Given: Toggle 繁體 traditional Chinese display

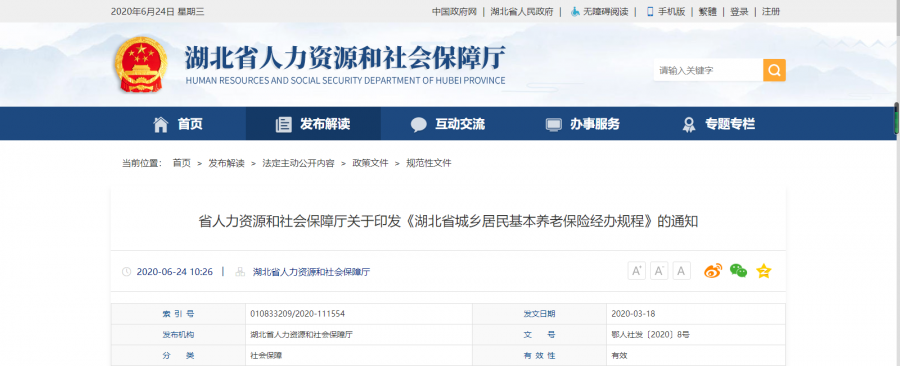Looking at the screenshot, I should pyautogui.click(x=707, y=11).
